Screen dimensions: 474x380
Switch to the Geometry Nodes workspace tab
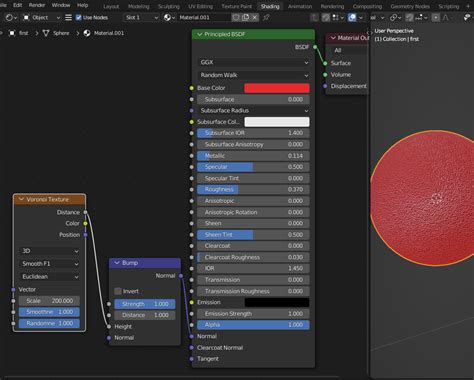click(x=410, y=6)
